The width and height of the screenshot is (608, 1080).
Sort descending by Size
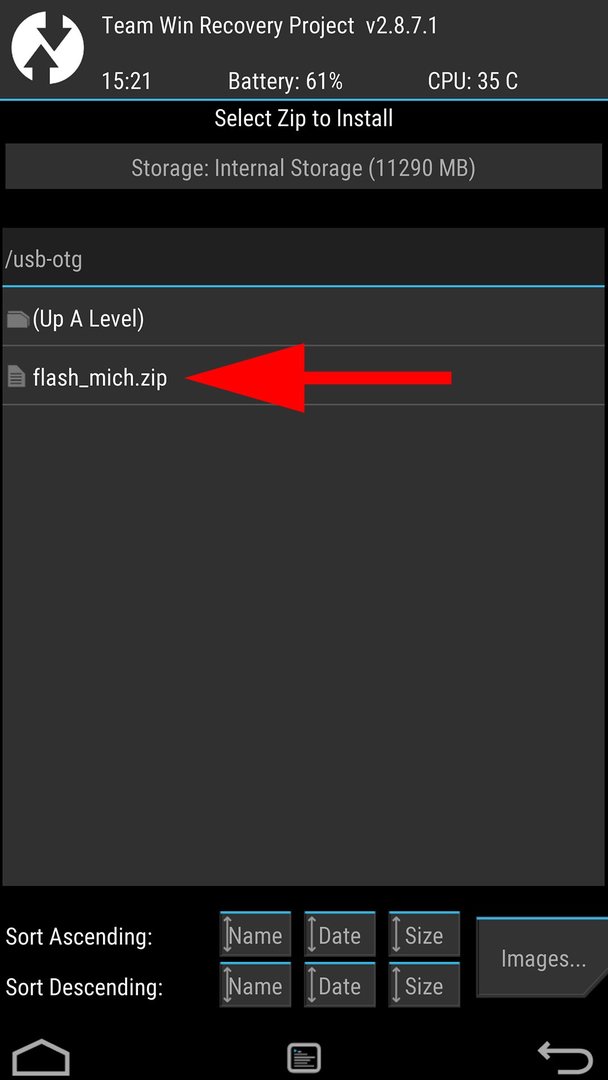424,985
